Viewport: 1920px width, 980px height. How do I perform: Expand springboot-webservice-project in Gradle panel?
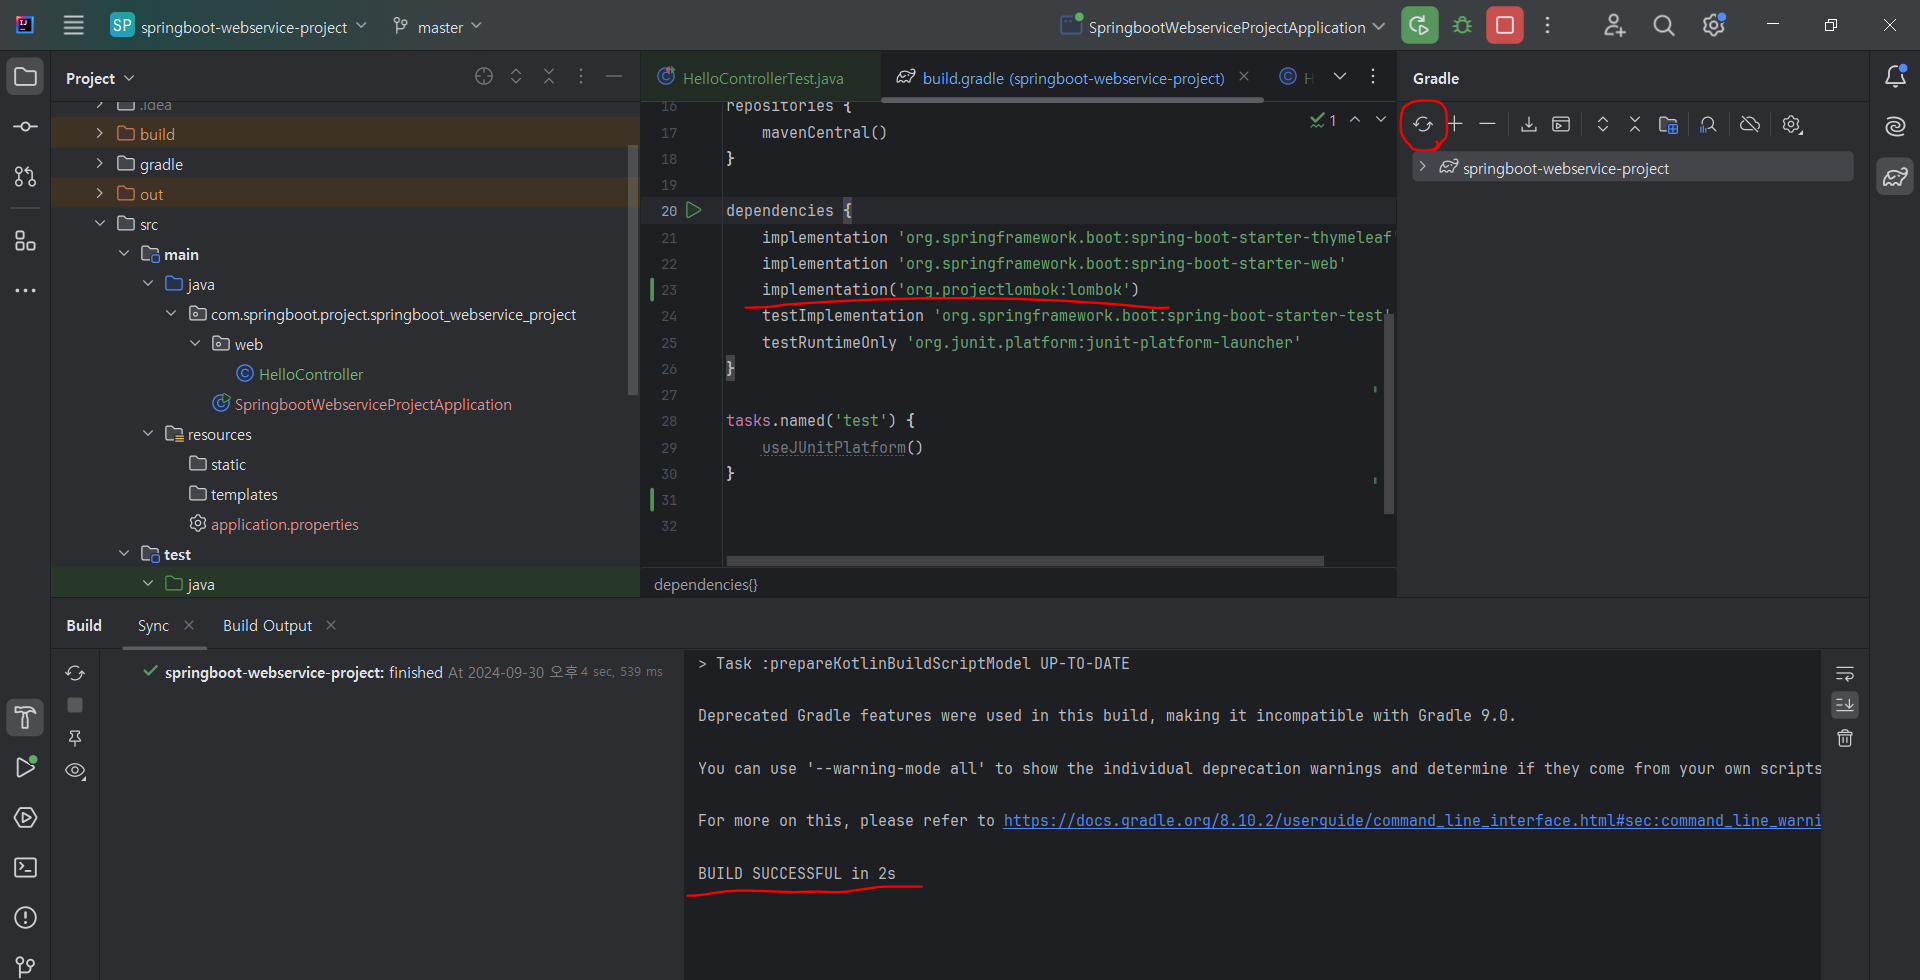coord(1422,167)
